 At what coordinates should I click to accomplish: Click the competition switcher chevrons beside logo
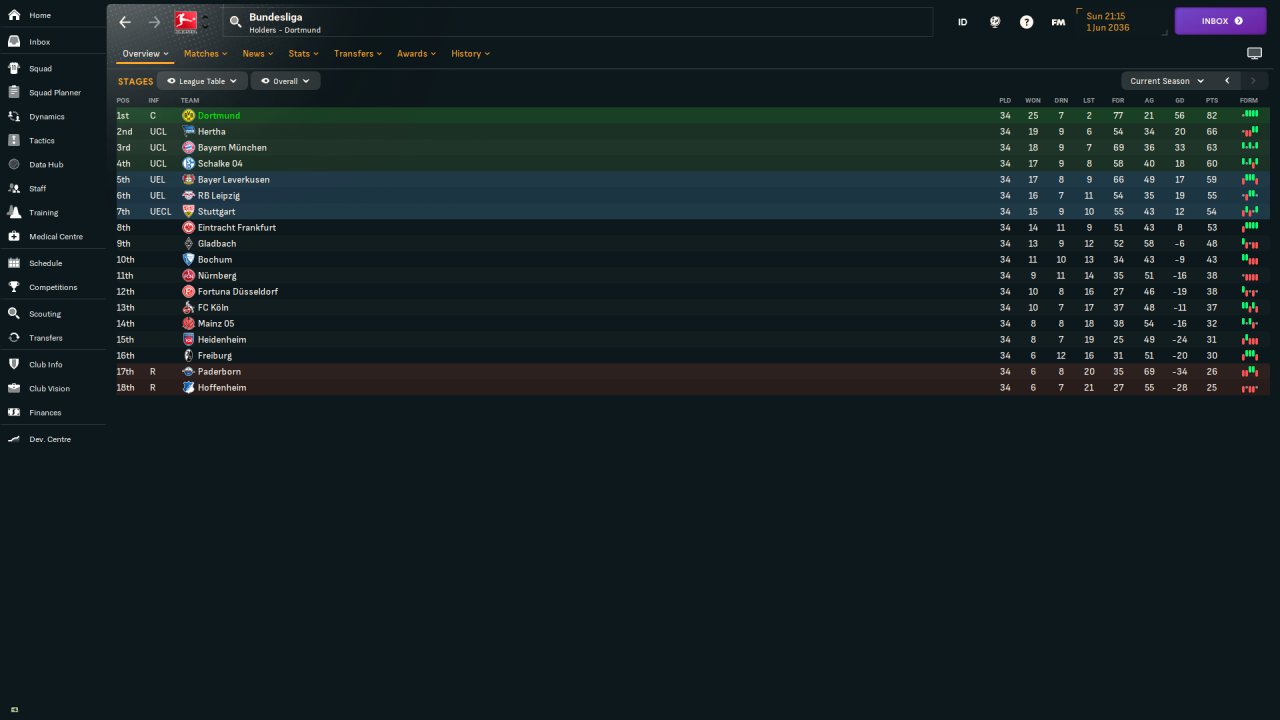click(205, 22)
